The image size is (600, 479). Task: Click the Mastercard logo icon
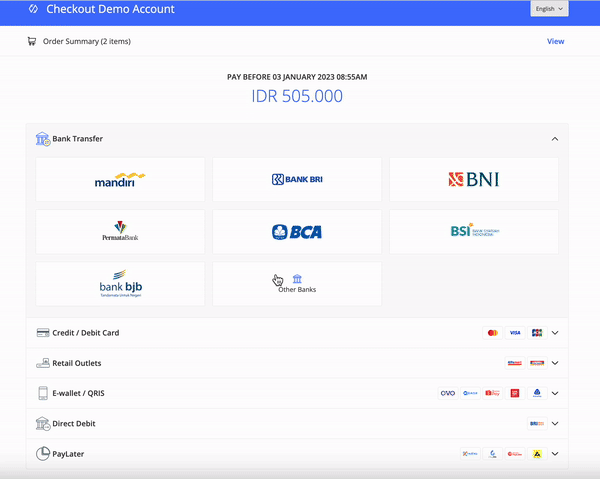click(x=492, y=333)
